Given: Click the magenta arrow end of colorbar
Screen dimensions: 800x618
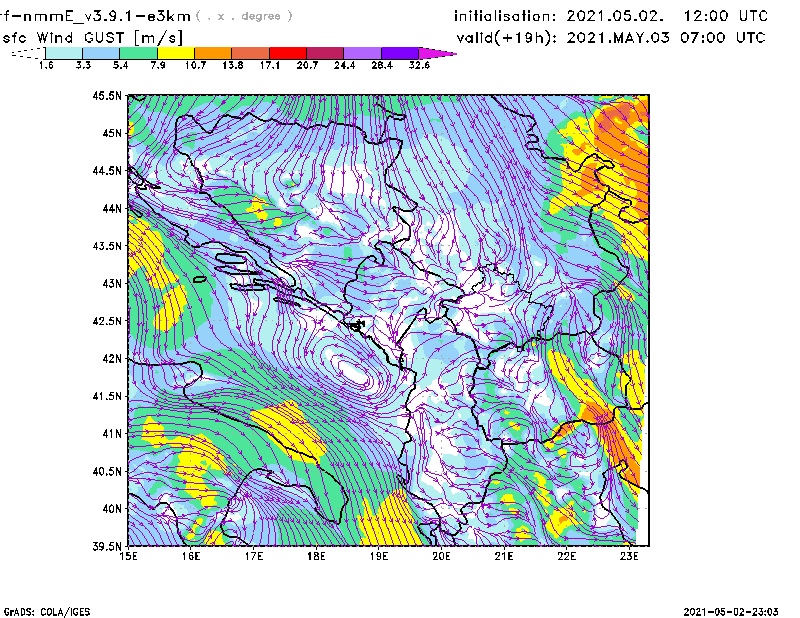Looking at the screenshot, I should pyautogui.click(x=437, y=53).
